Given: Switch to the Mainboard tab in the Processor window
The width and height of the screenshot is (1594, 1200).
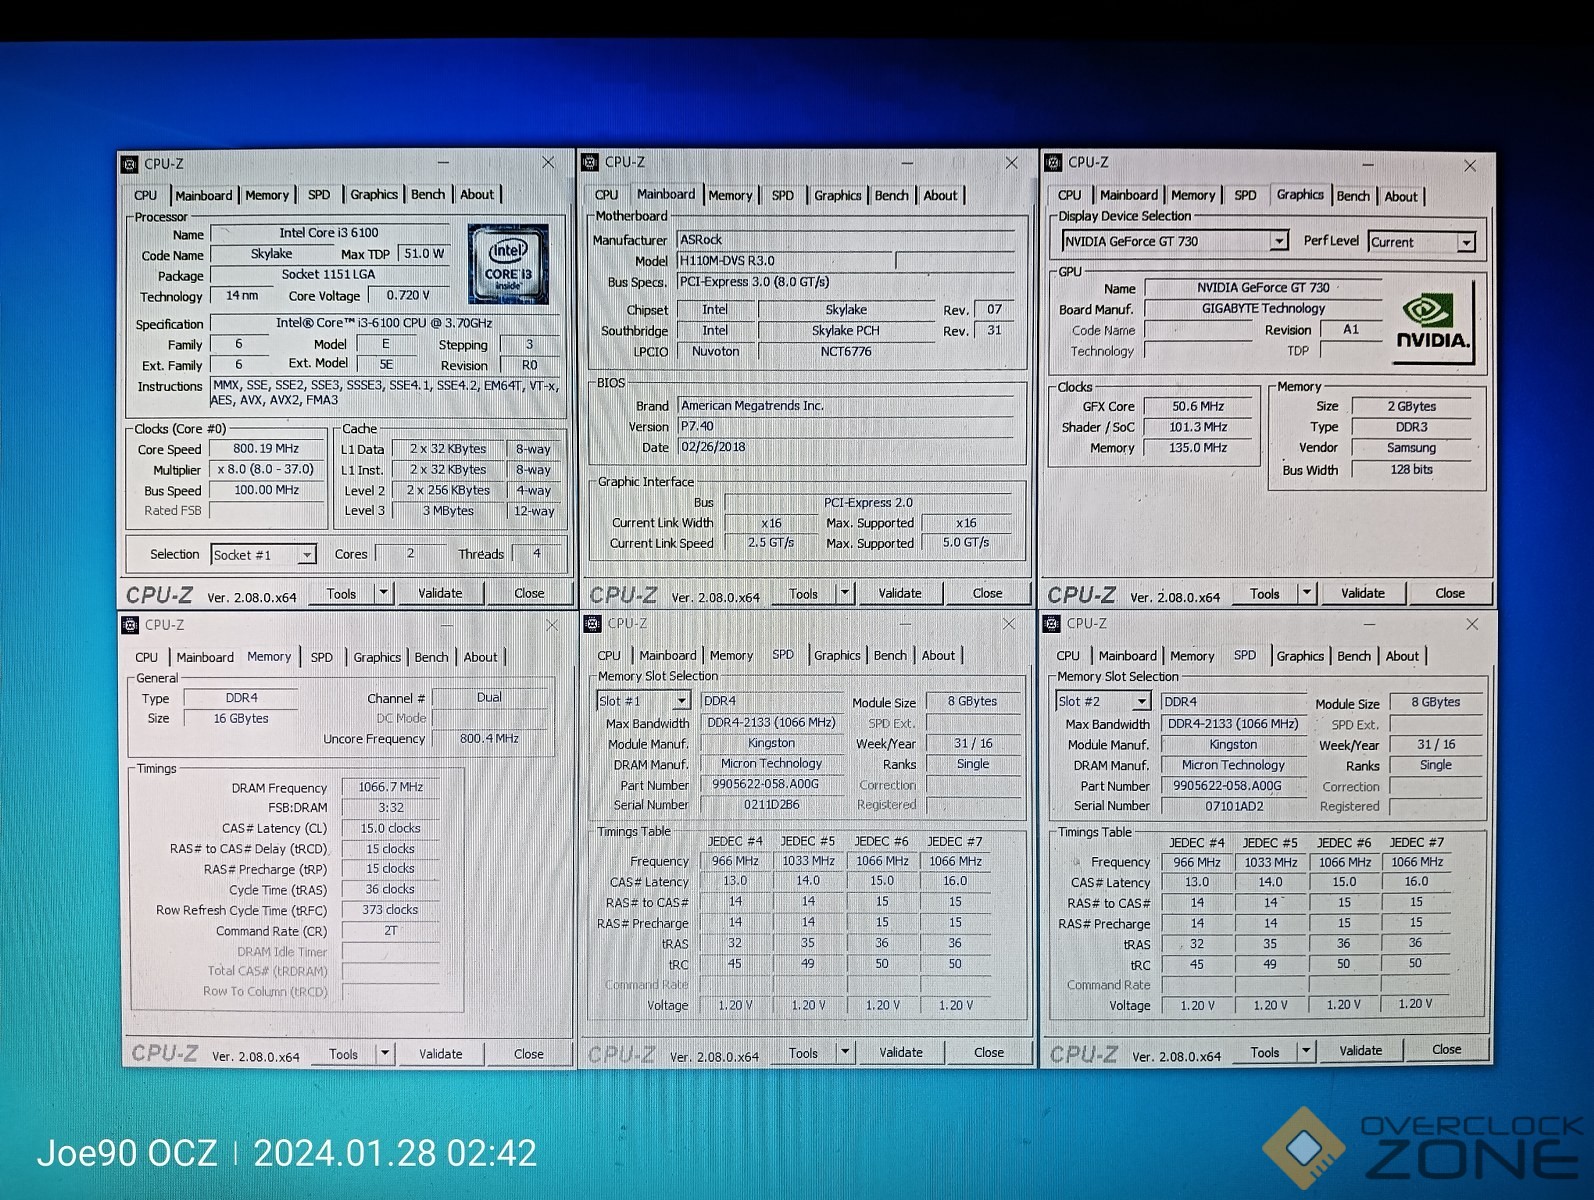Looking at the screenshot, I should click(204, 196).
